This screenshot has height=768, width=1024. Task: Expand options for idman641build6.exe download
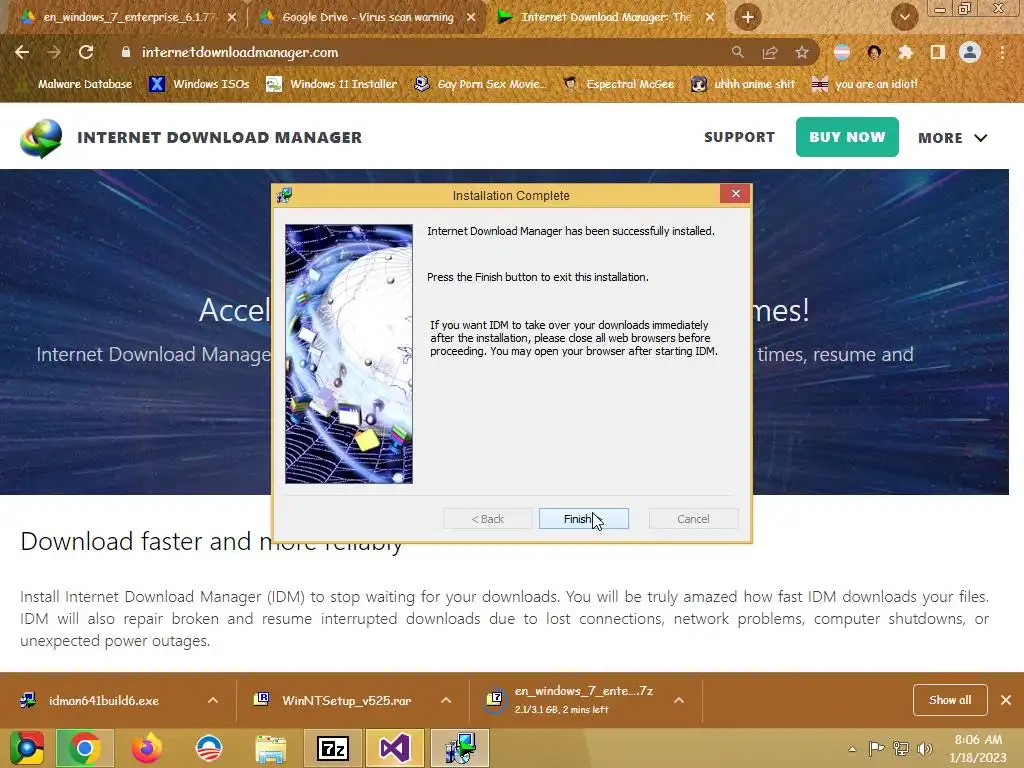coord(213,700)
